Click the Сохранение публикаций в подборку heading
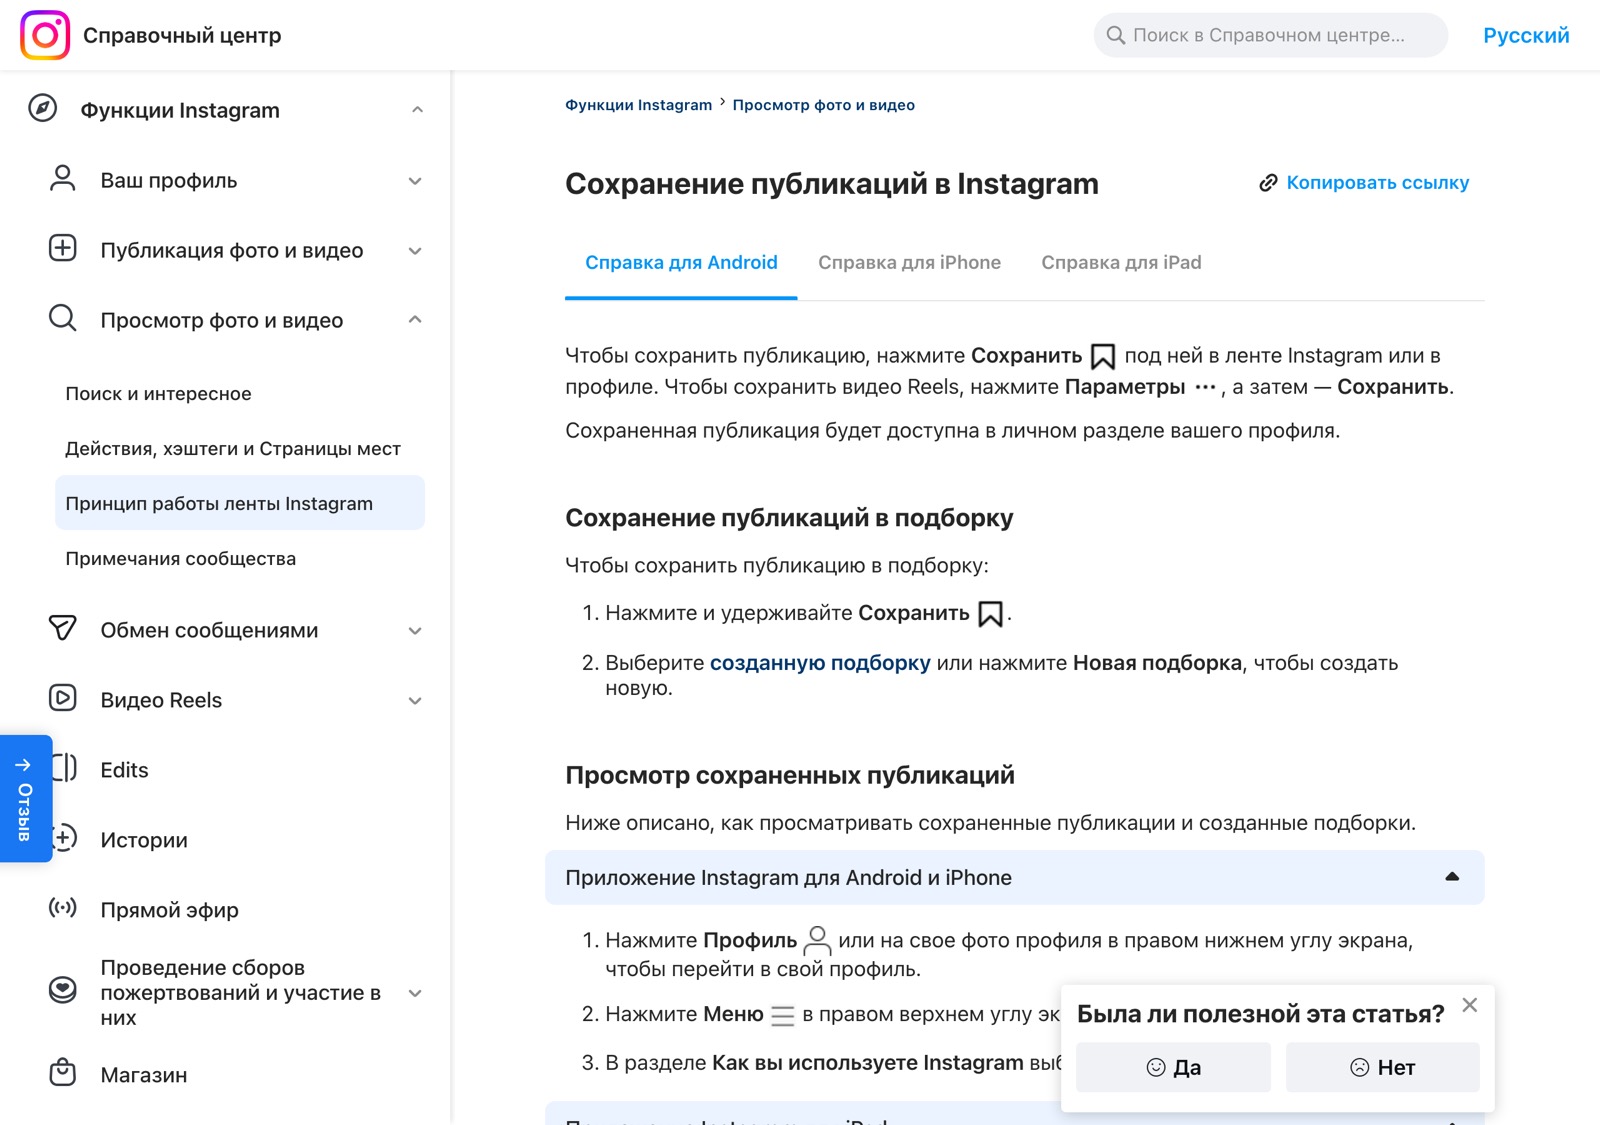This screenshot has height=1125, width=1600. [x=789, y=517]
